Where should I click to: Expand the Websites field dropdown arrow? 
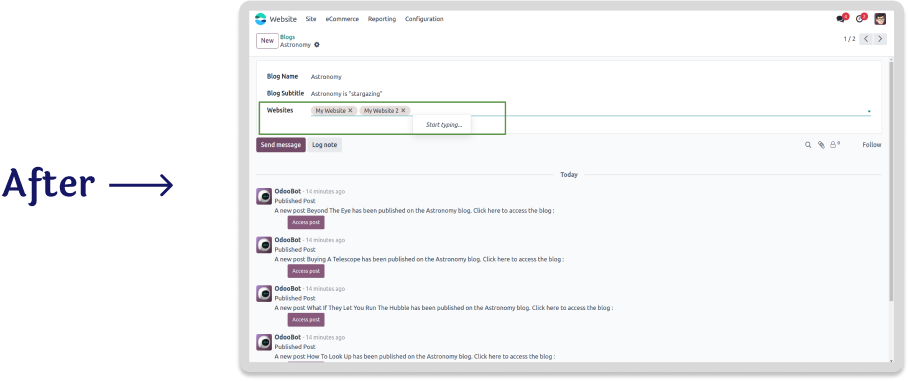(869, 111)
